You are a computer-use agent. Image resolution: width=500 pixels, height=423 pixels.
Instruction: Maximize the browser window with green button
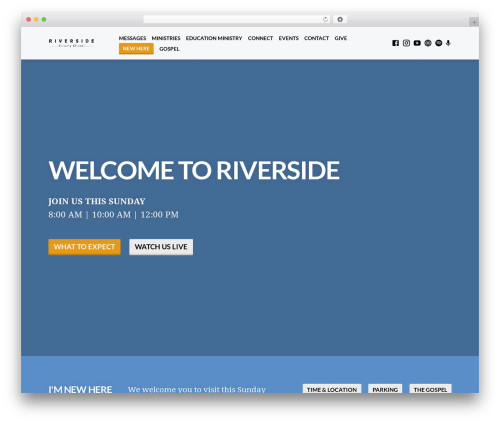(x=44, y=20)
